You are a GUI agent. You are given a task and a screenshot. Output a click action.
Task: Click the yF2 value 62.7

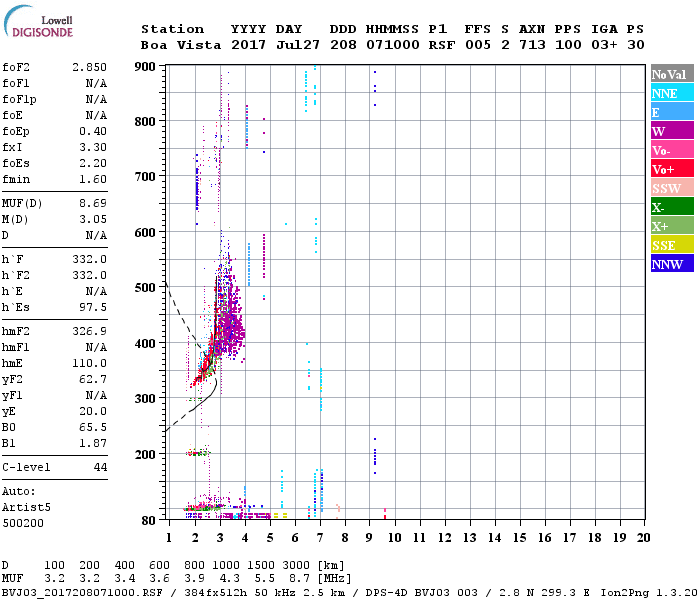click(x=93, y=379)
